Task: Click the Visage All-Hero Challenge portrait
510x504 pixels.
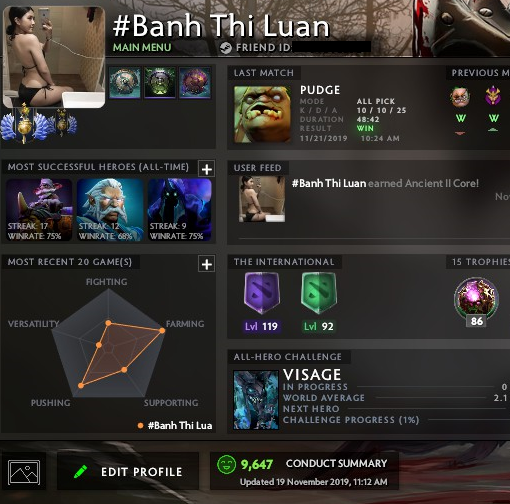Action: [256, 400]
